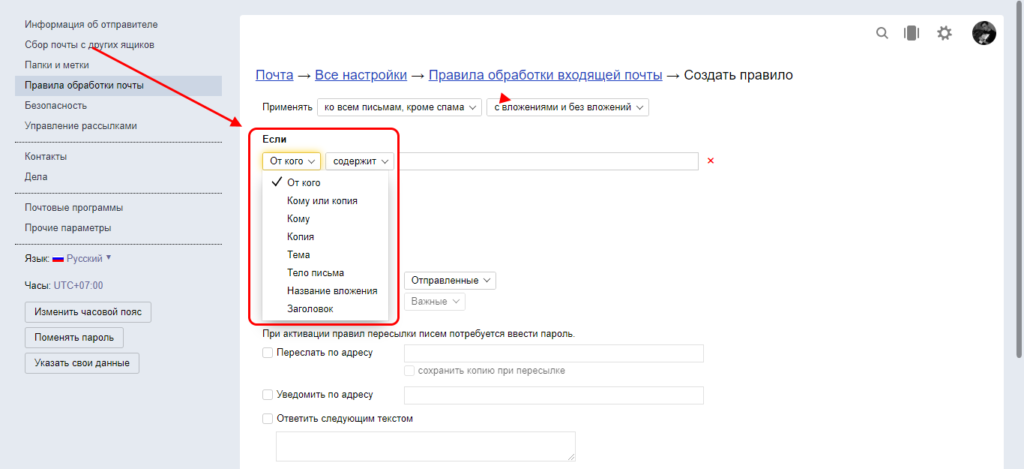This screenshot has height=469, width=1024.
Task: Open 'ко всем письмам, кроме спама' dropdown
Action: click(x=399, y=107)
